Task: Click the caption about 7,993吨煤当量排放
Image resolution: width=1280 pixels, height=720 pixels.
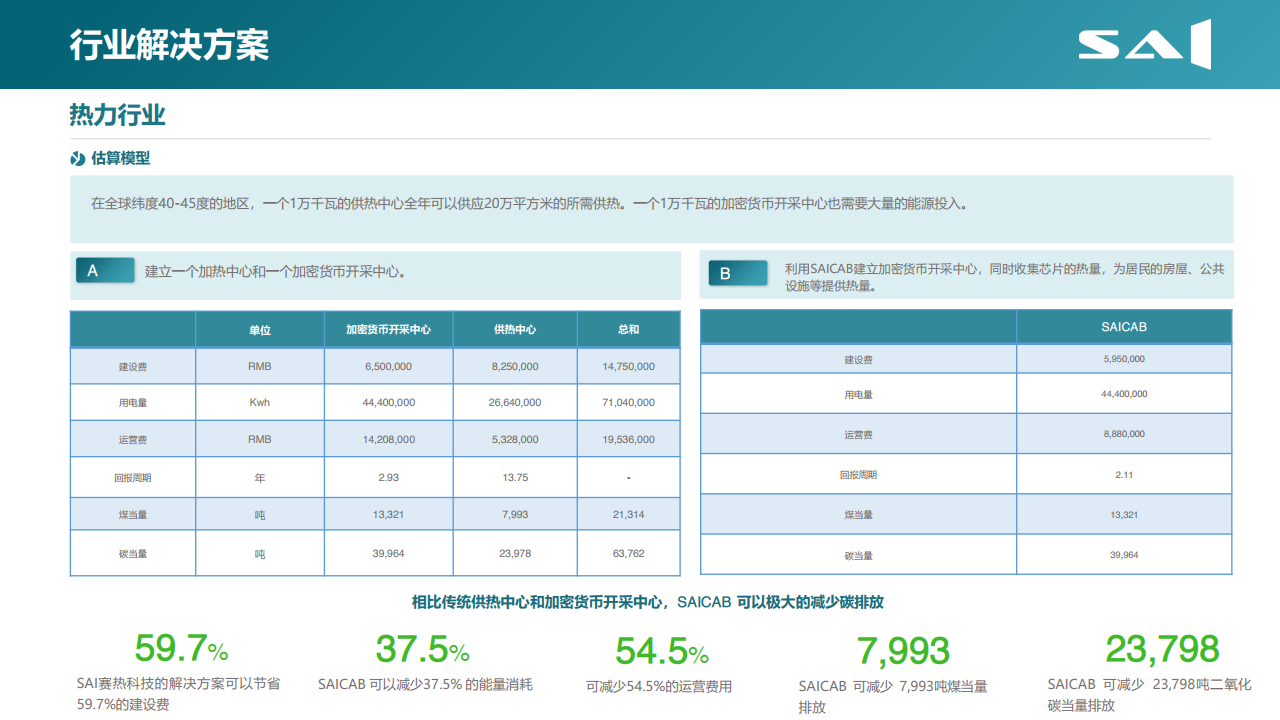Action: pos(893,697)
